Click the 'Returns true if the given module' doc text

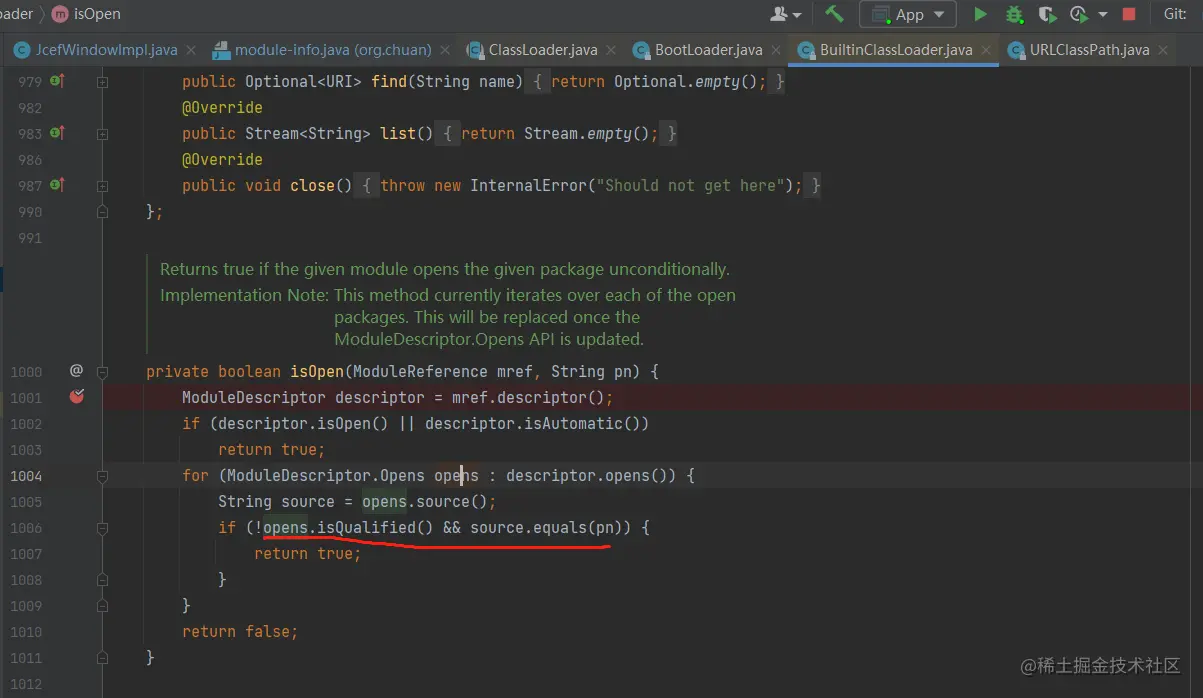[x=444, y=269]
